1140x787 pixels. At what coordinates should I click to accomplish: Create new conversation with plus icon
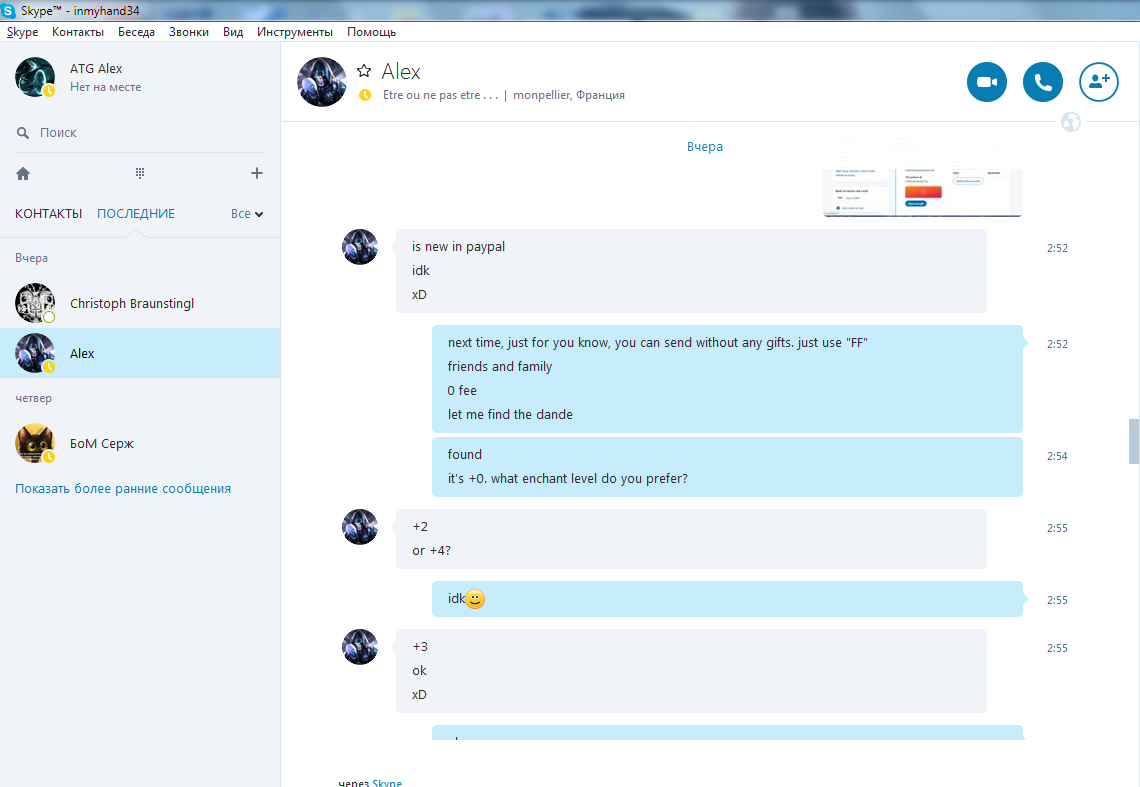[257, 173]
